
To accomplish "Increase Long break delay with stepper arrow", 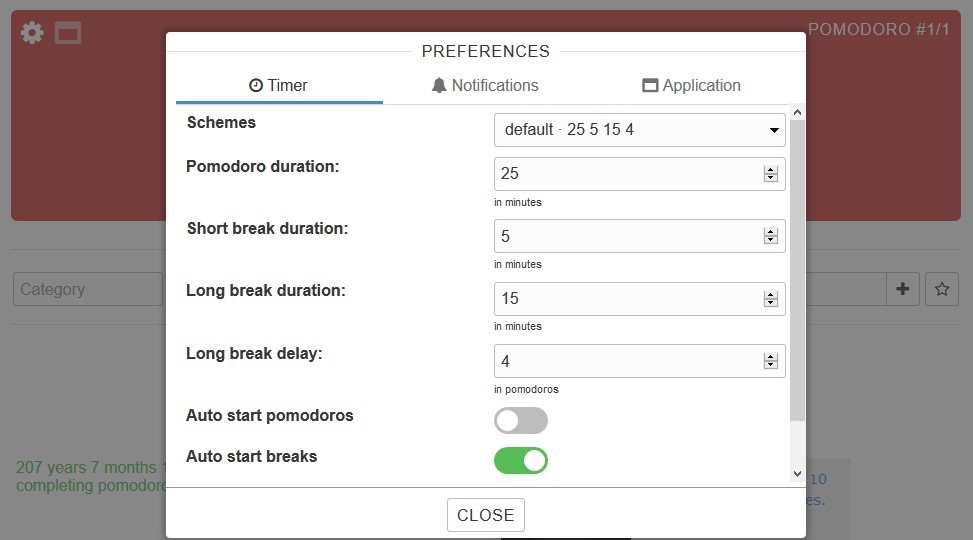I will 770,356.
